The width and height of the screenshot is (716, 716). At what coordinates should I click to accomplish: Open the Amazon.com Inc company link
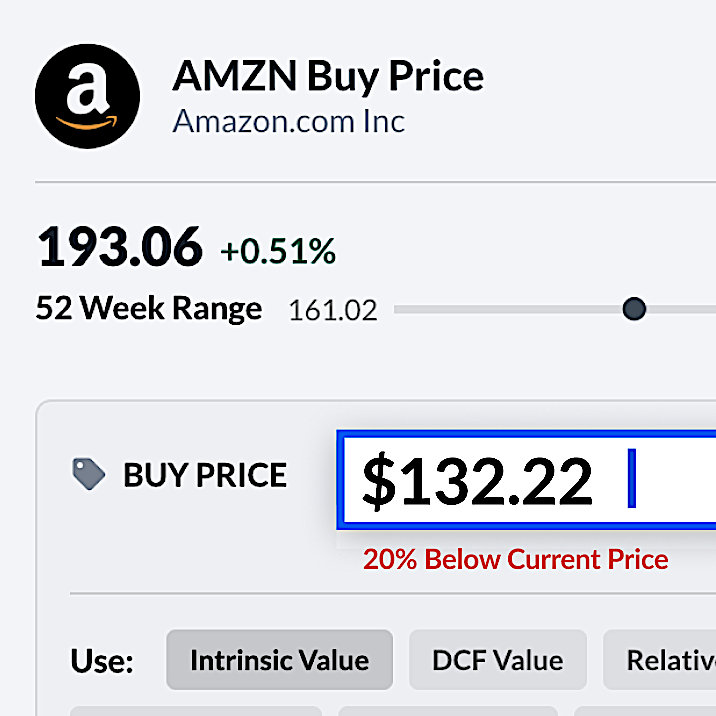pos(289,121)
